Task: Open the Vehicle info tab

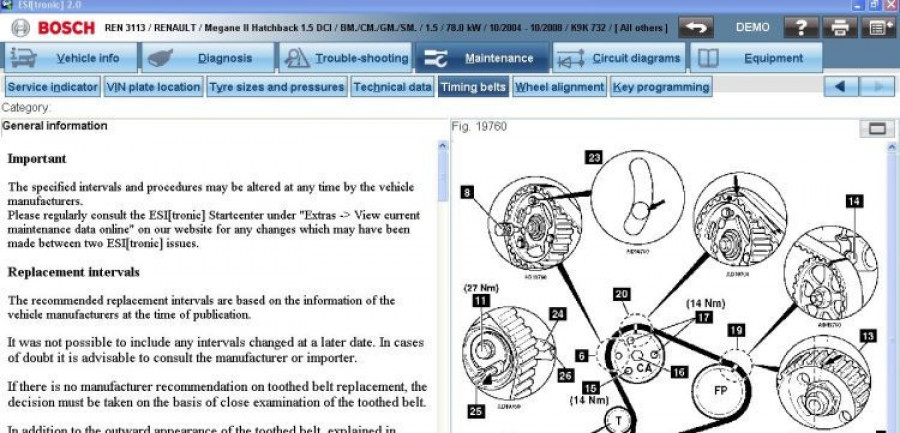Action: point(71,58)
